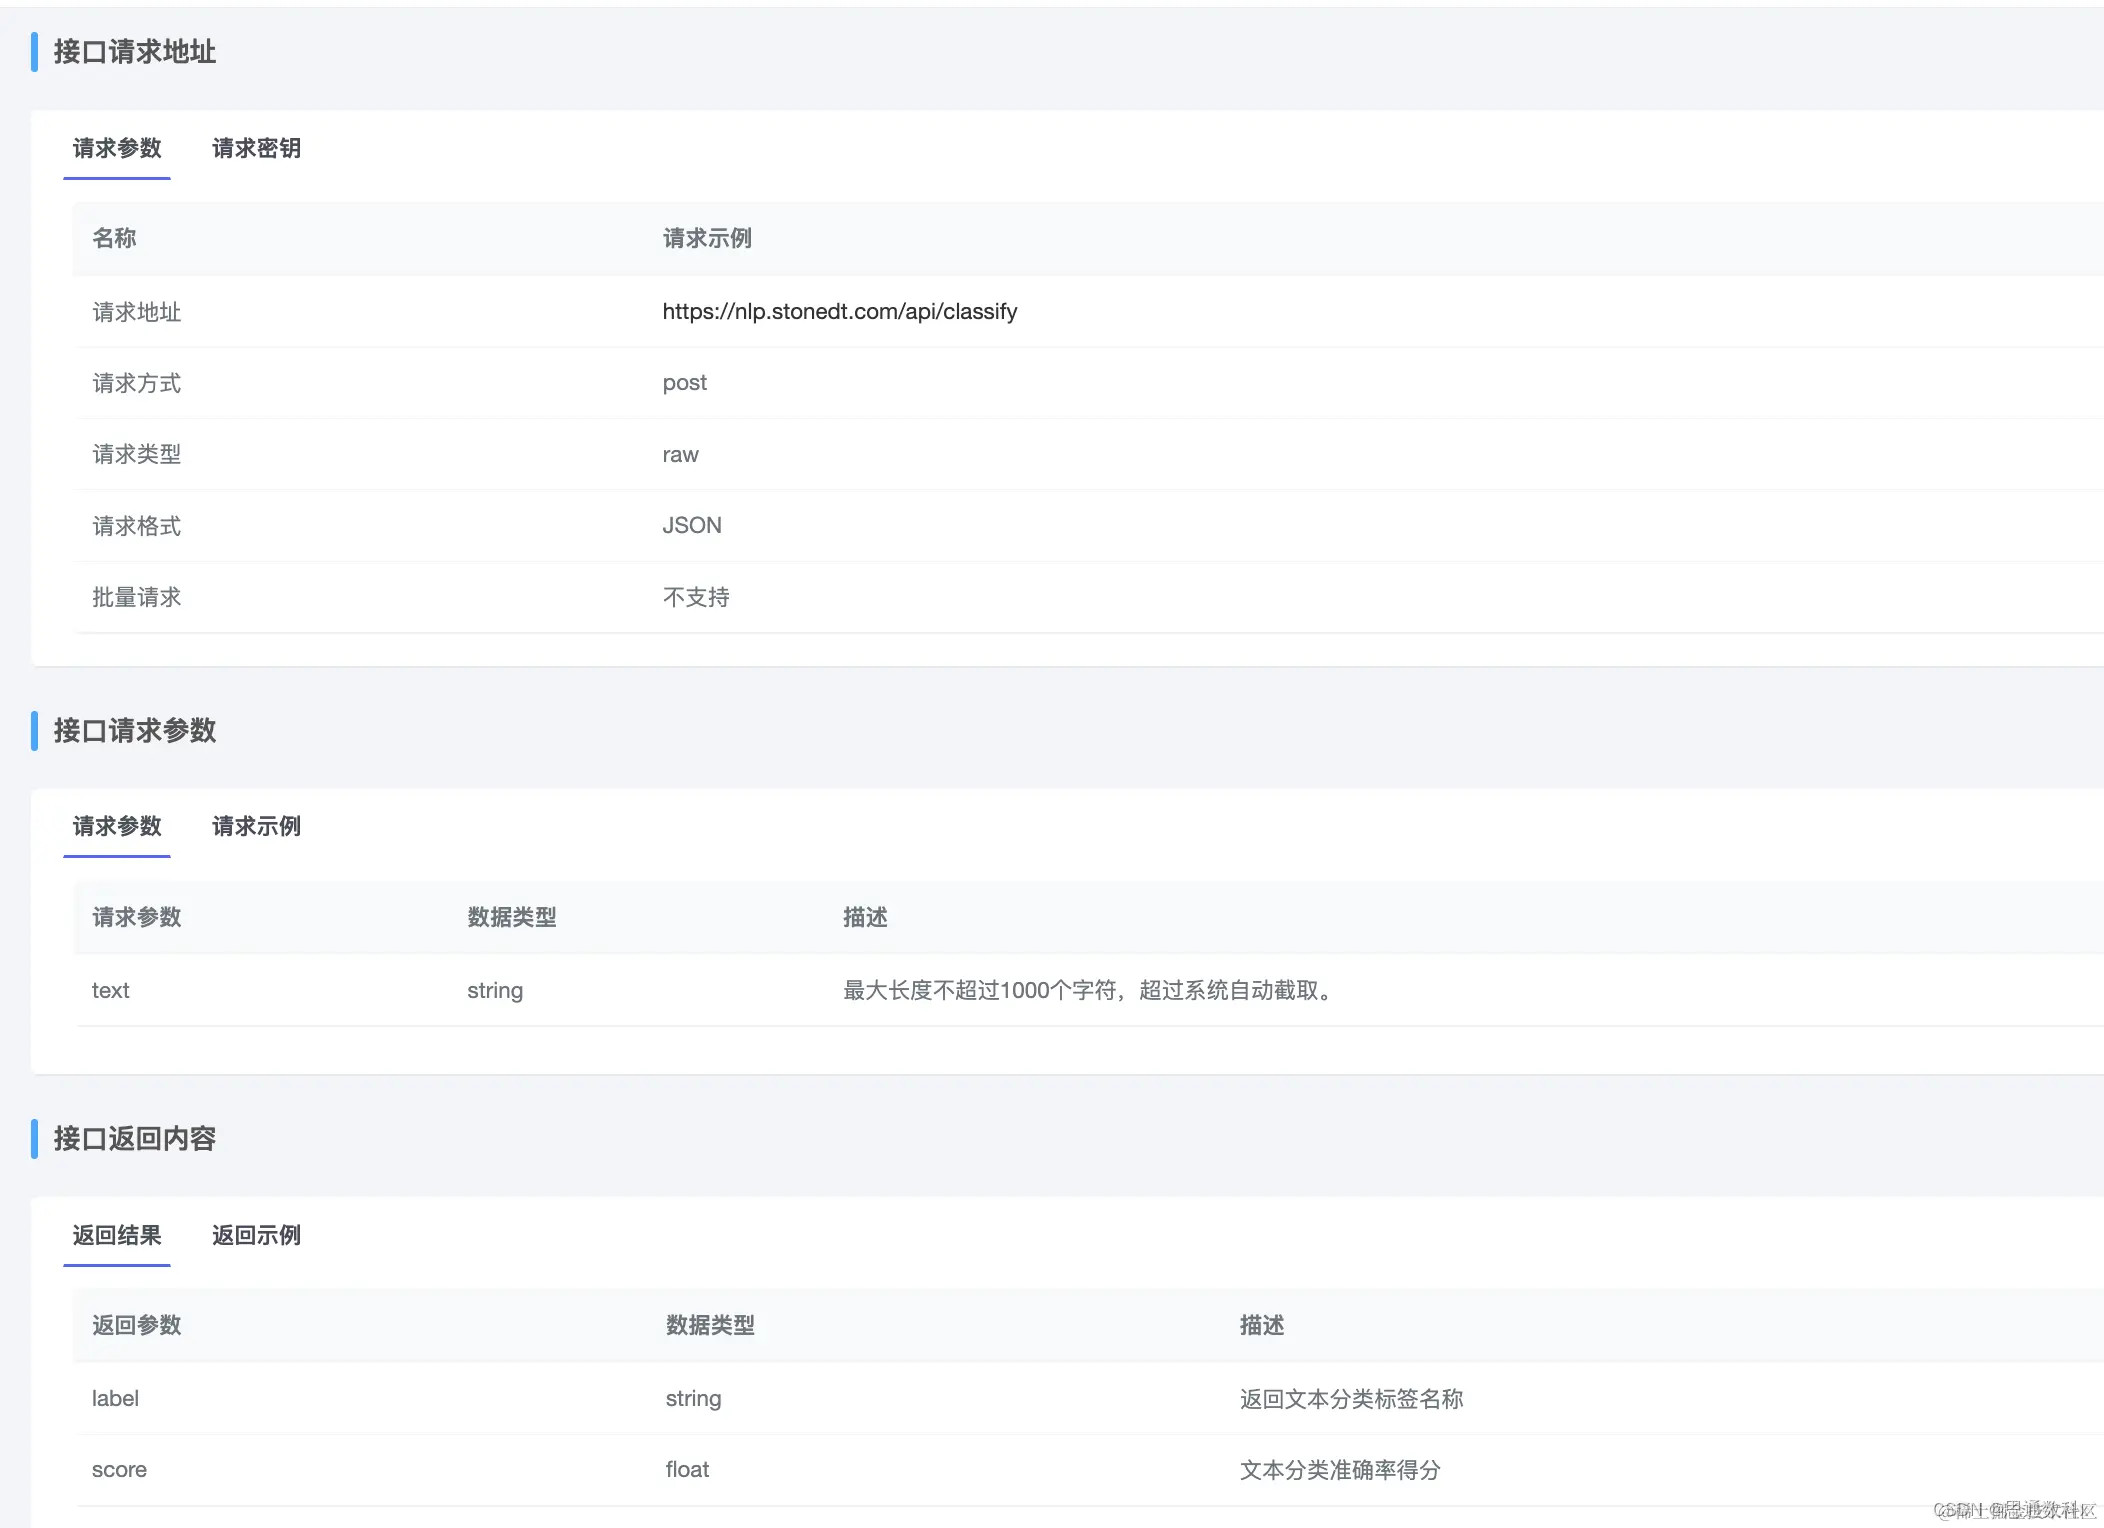Click the 接口返回内容 section heading
Viewport: 2104px width, 1528px height.
click(134, 1138)
